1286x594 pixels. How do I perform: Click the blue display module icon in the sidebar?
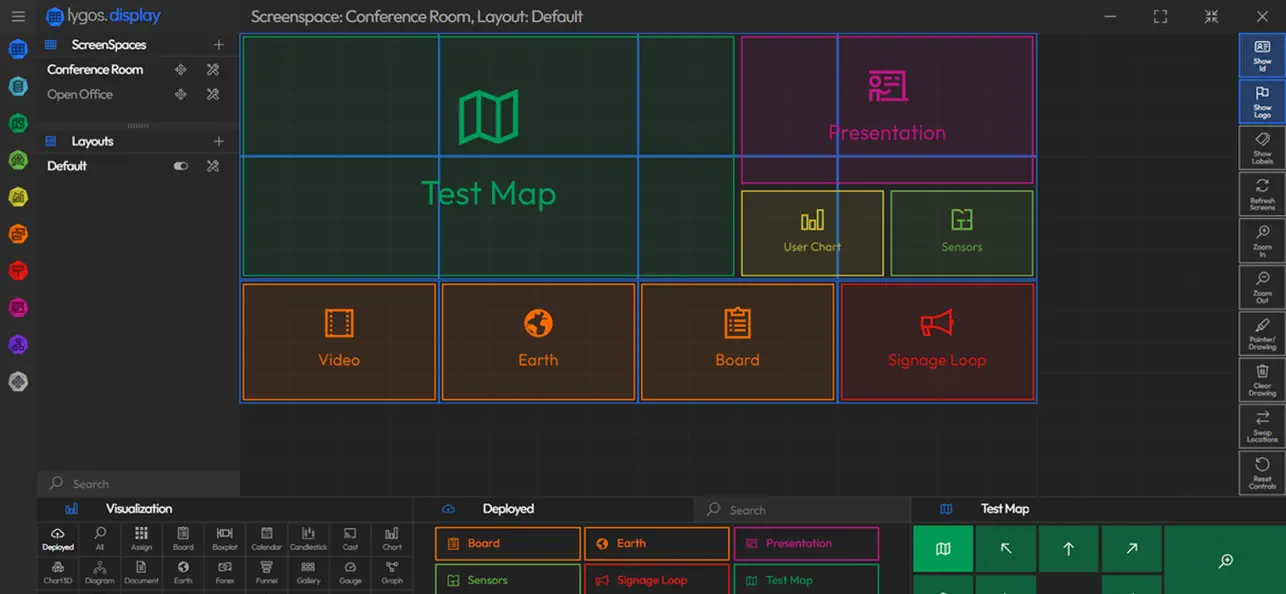point(18,50)
